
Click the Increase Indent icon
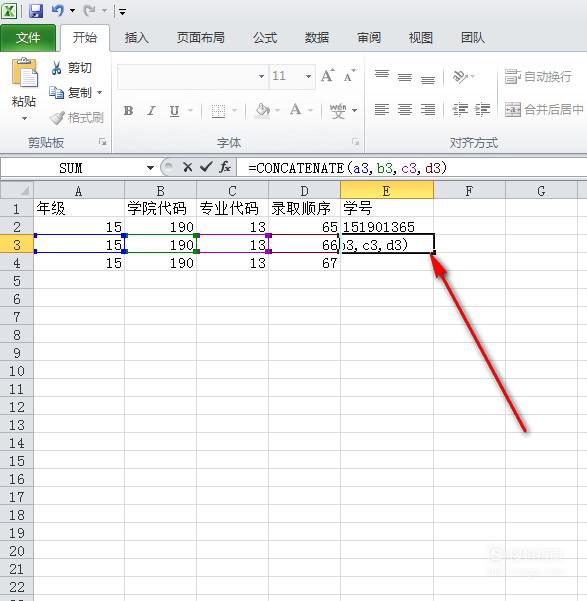point(482,110)
